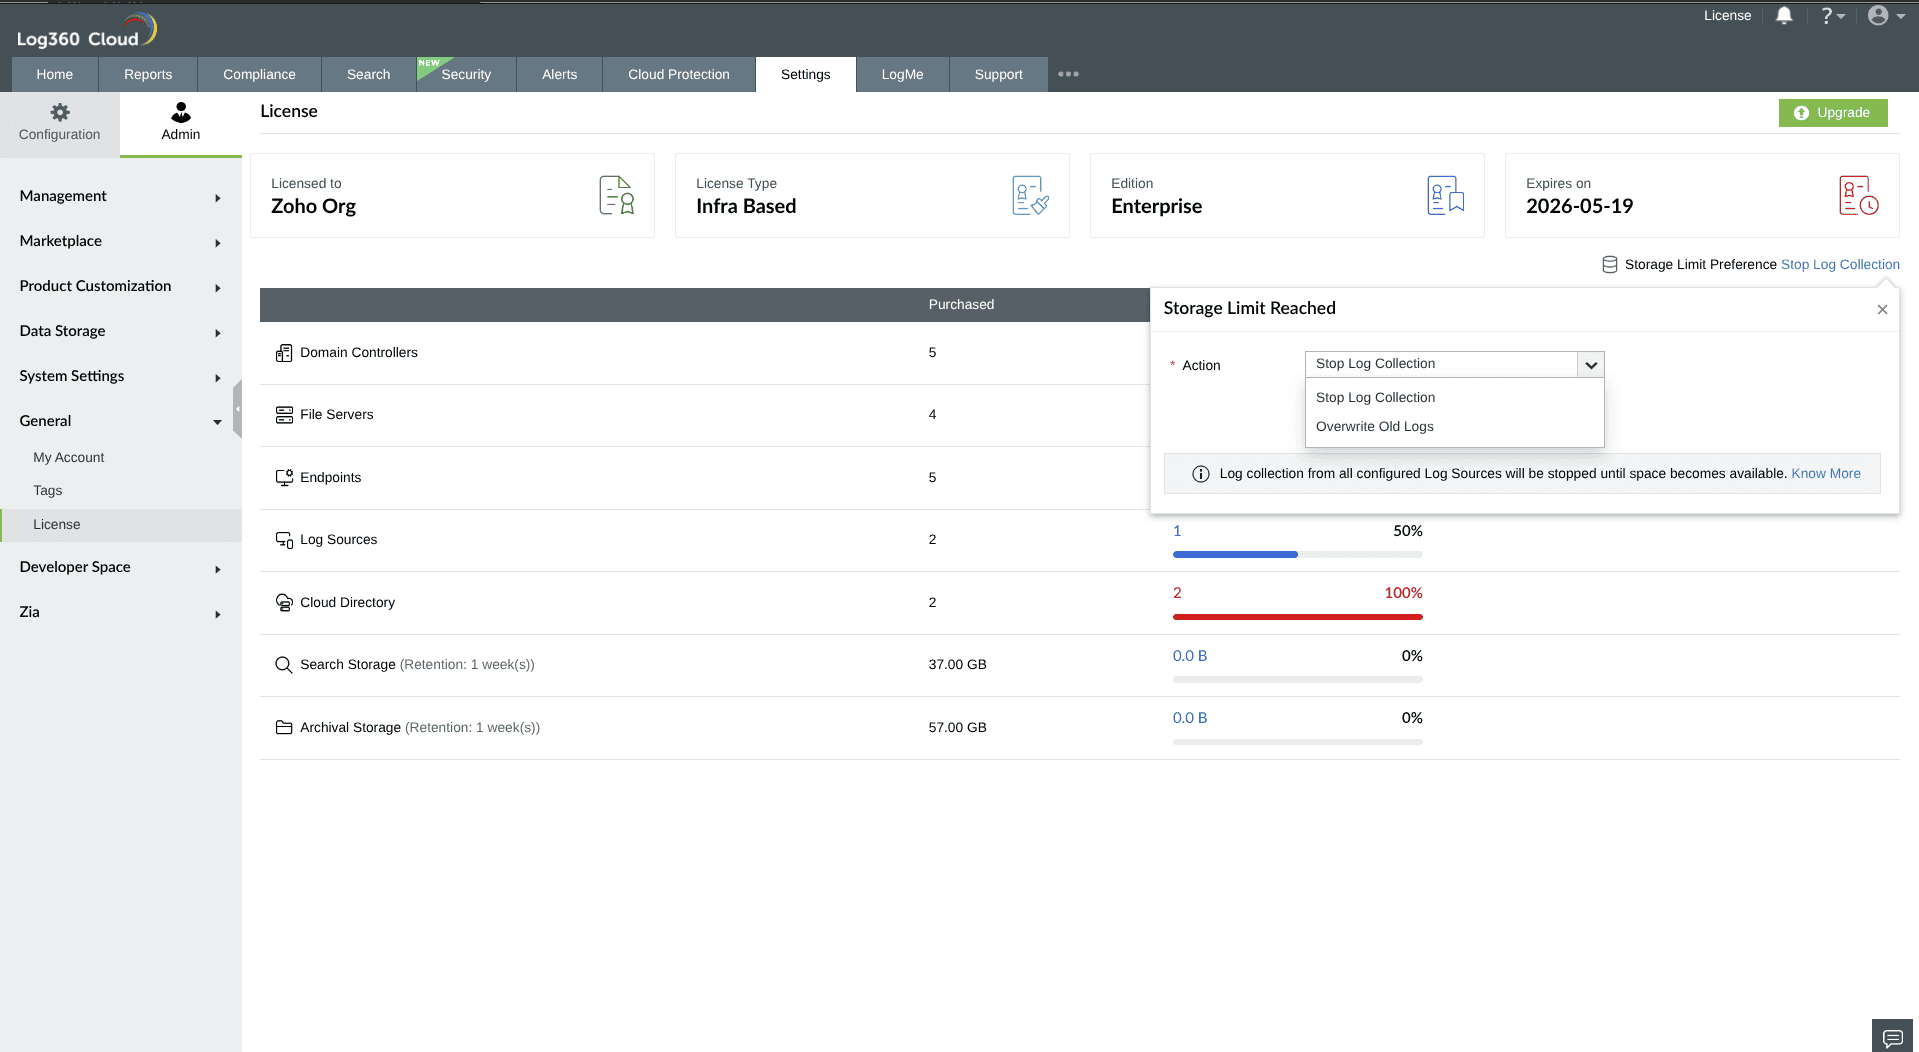The image size is (1919, 1052).
Task: Click the File Servers row icon
Action: [x=284, y=415]
